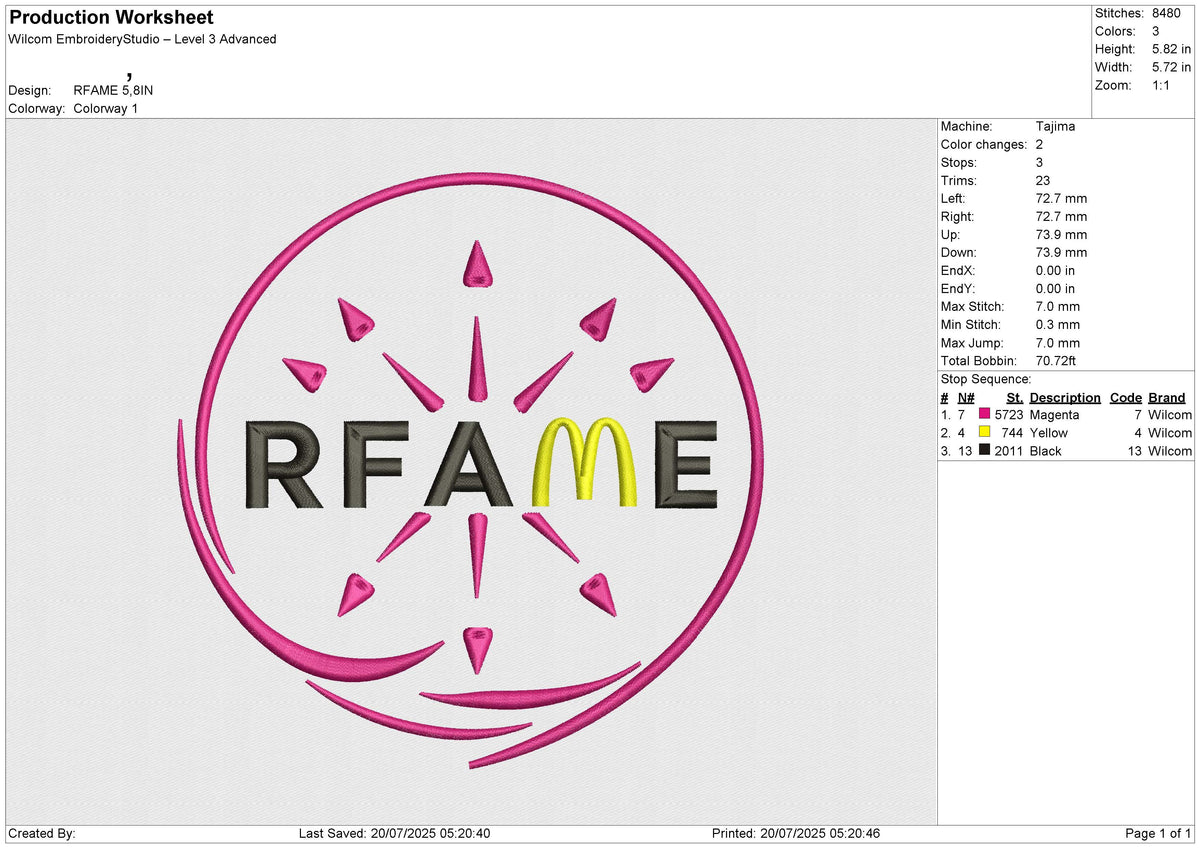Select the Magenta color swatch

coord(984,414)
